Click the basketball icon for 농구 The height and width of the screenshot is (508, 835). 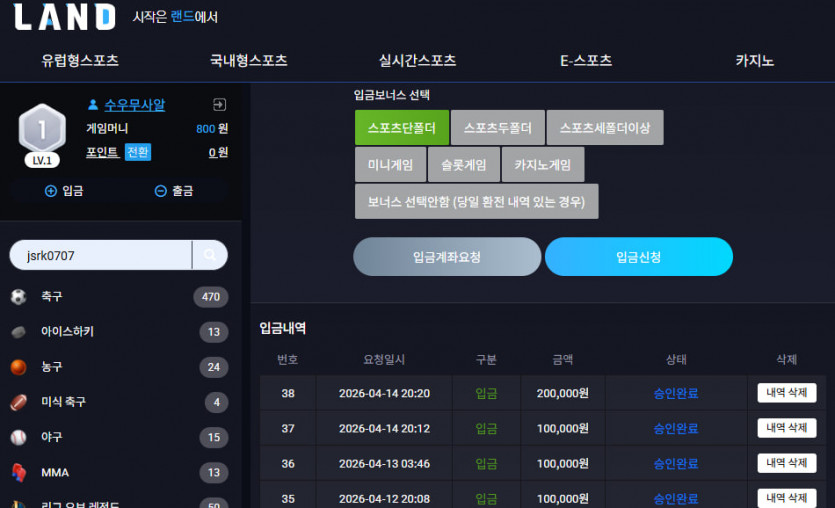(19, 367)
